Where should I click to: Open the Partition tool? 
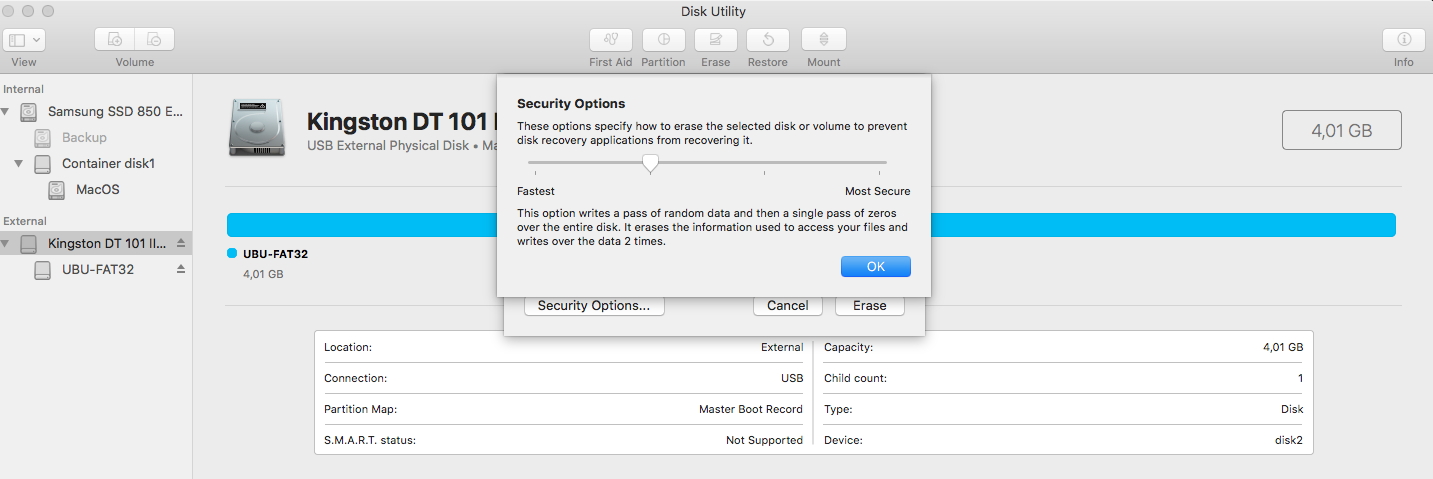tap(664, 40)
